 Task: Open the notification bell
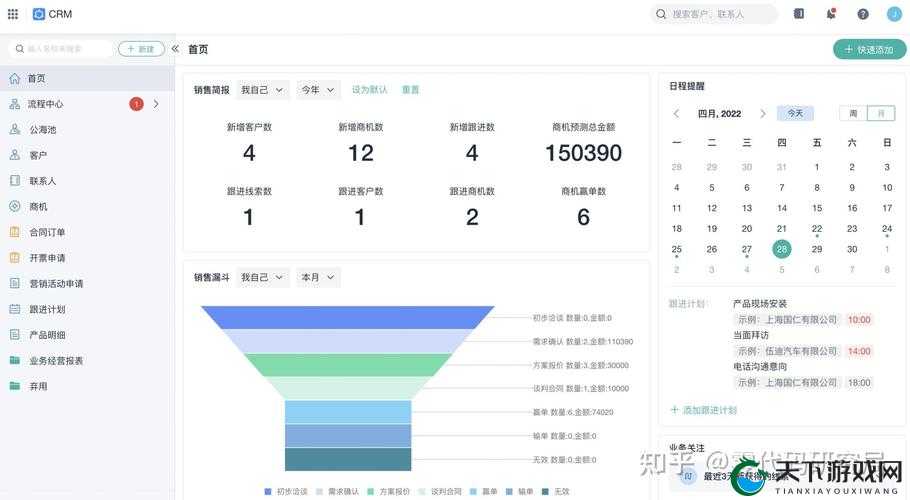[831, 13]
